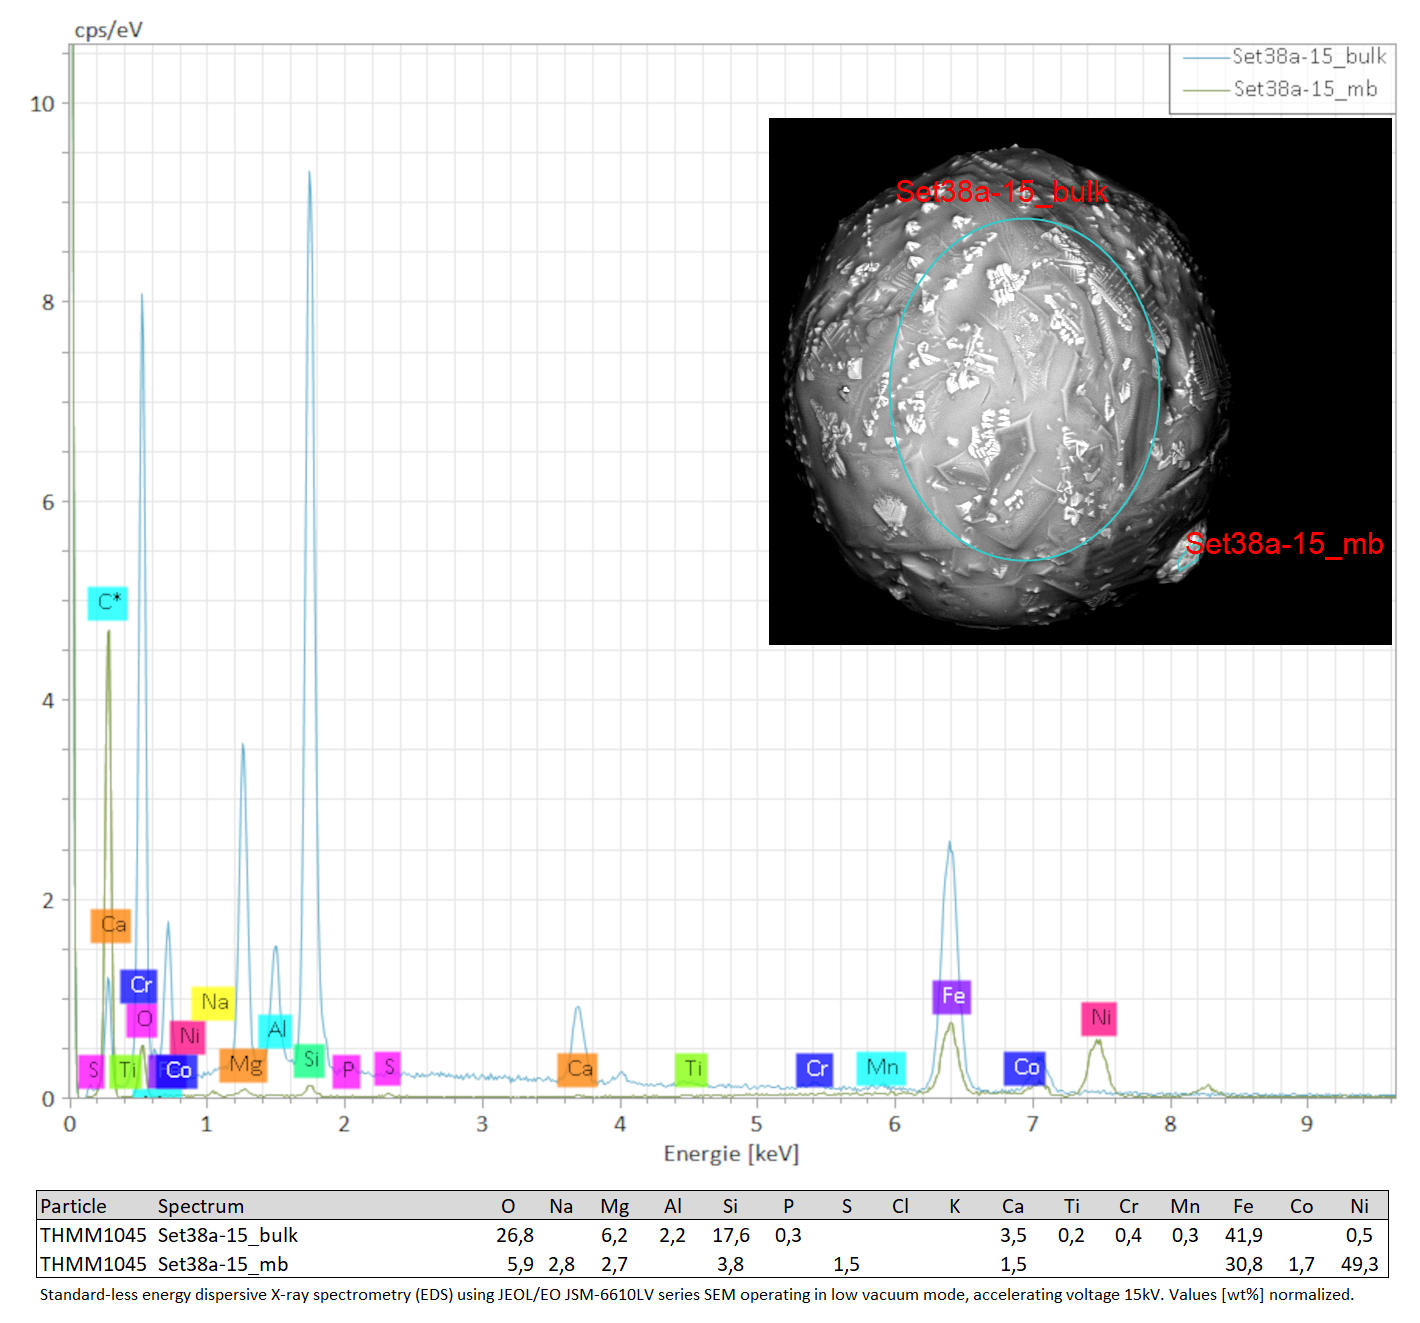Click the 'Particle' column header in the table
The image size is (1420, 1323).
[73, 1206]
